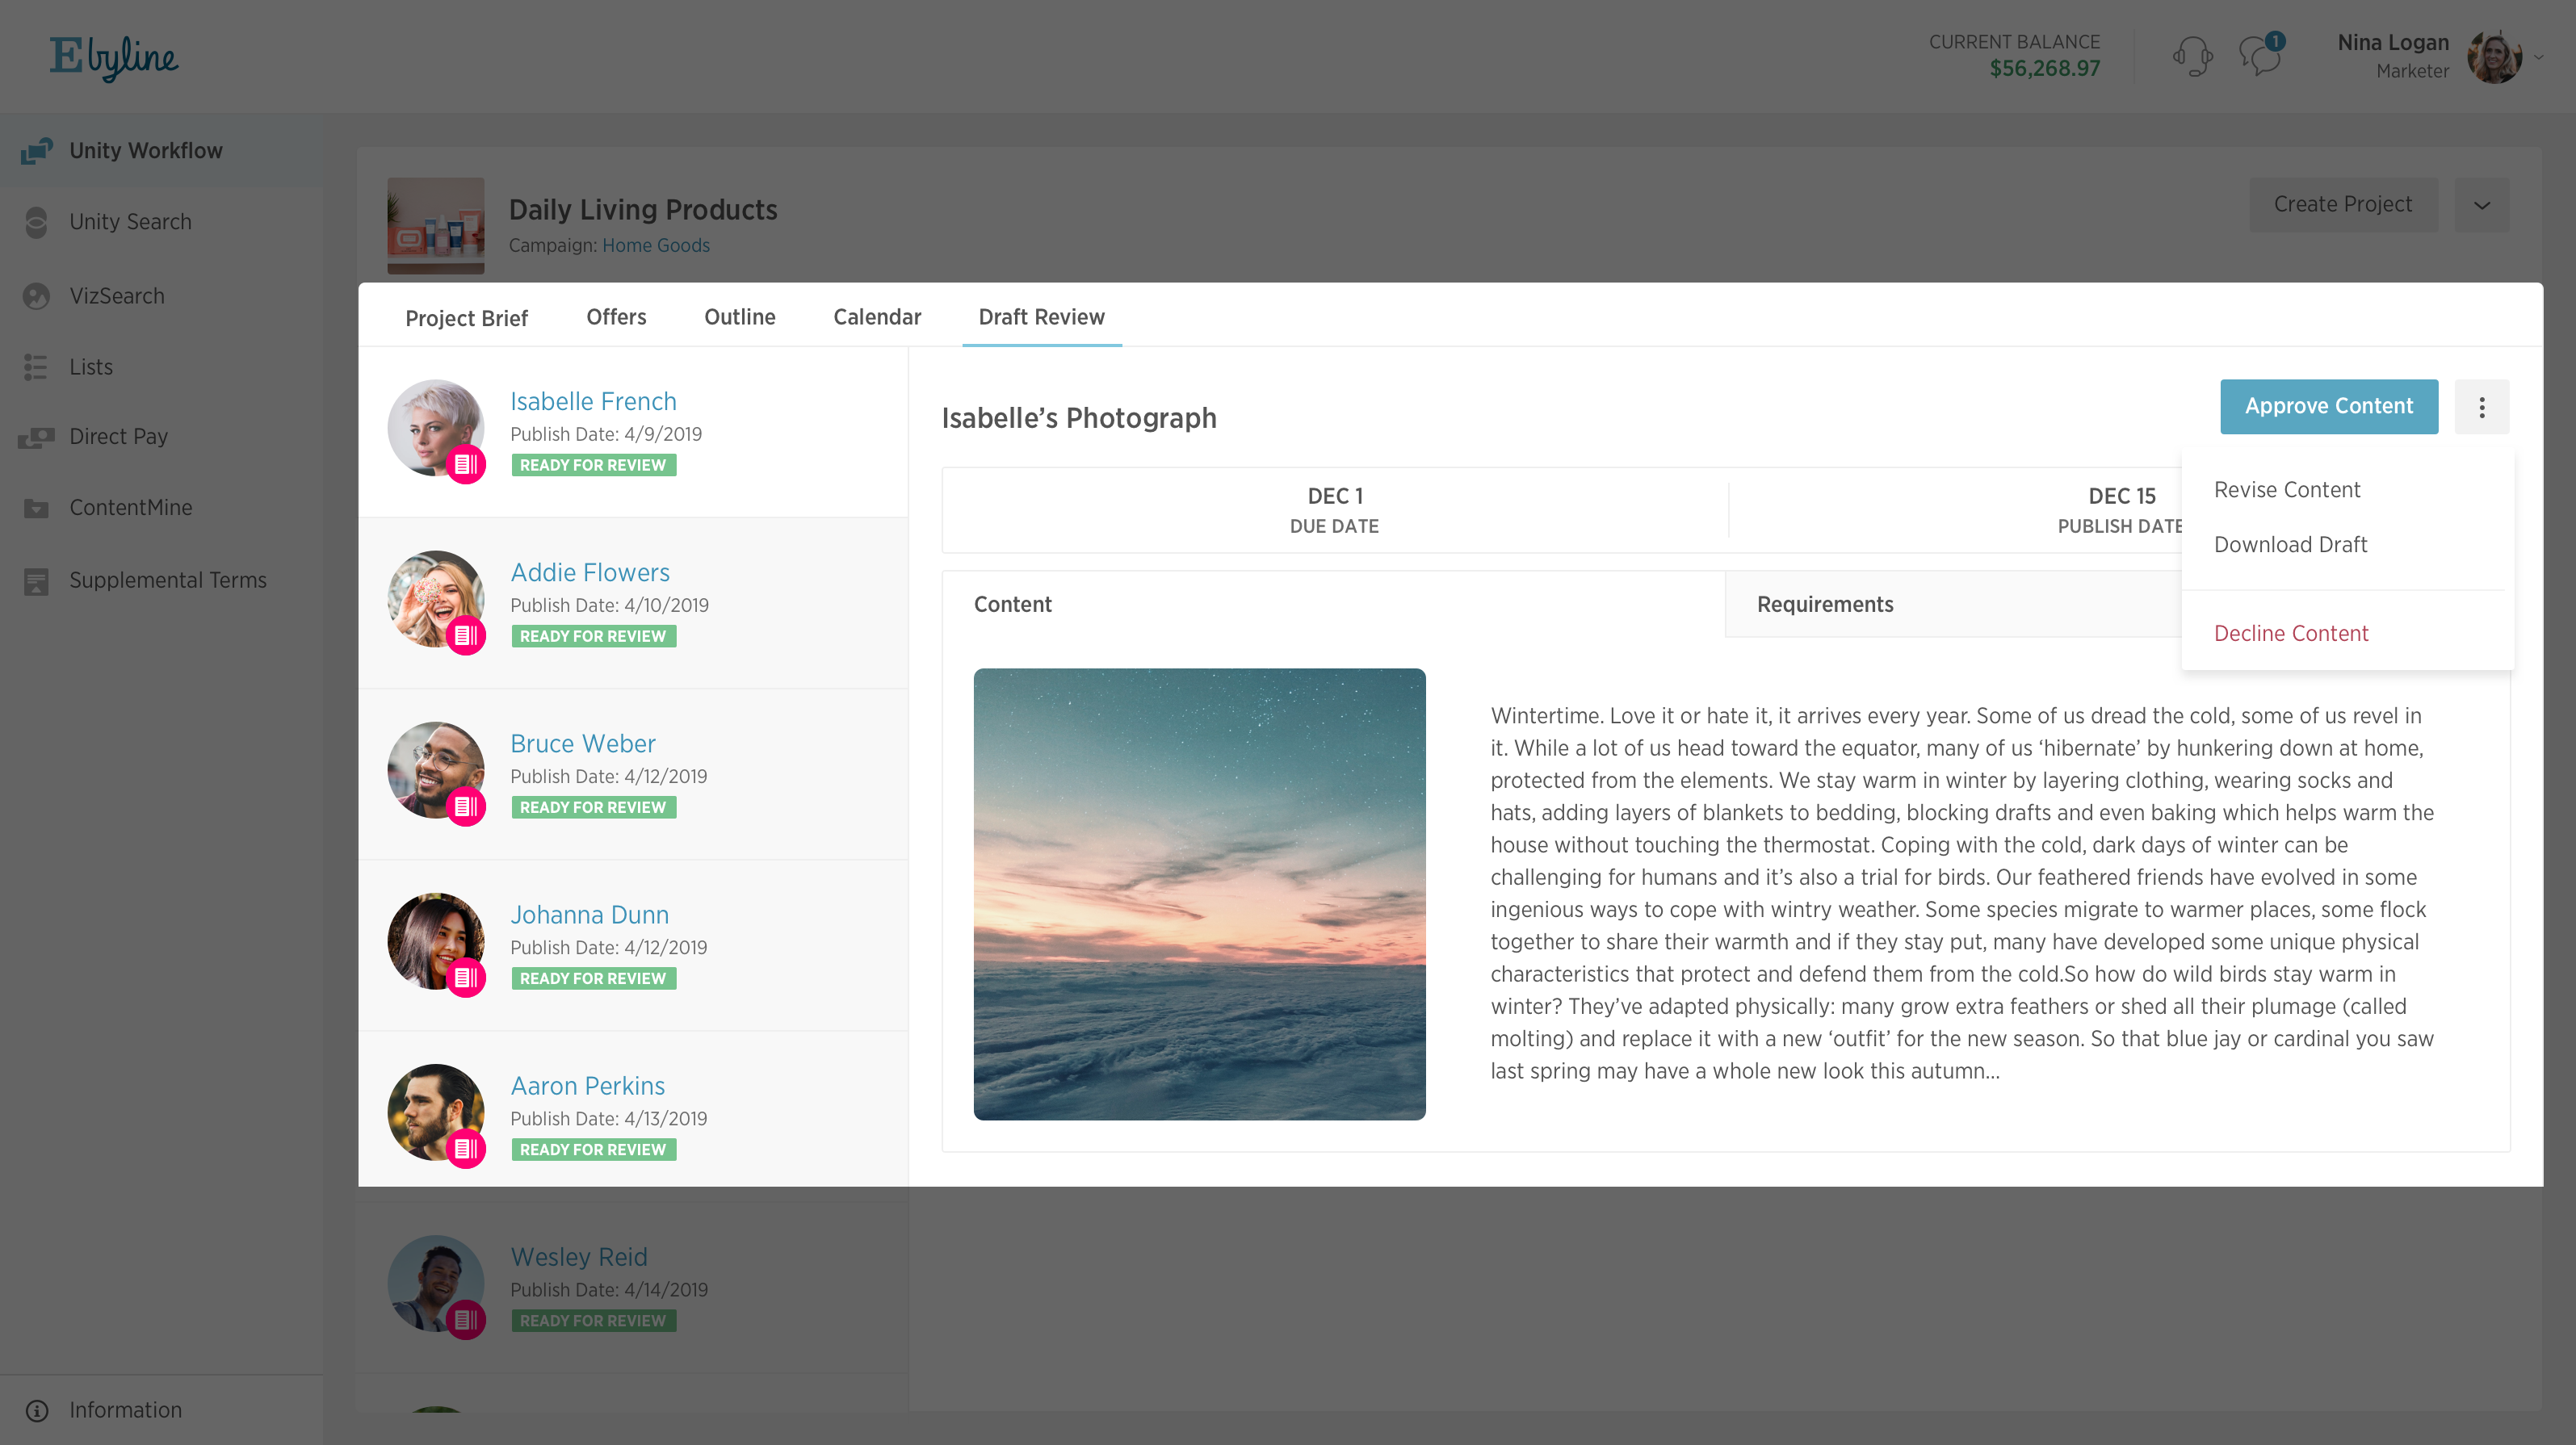Open the sunset sky photograph

click(x=1199, y=894)
